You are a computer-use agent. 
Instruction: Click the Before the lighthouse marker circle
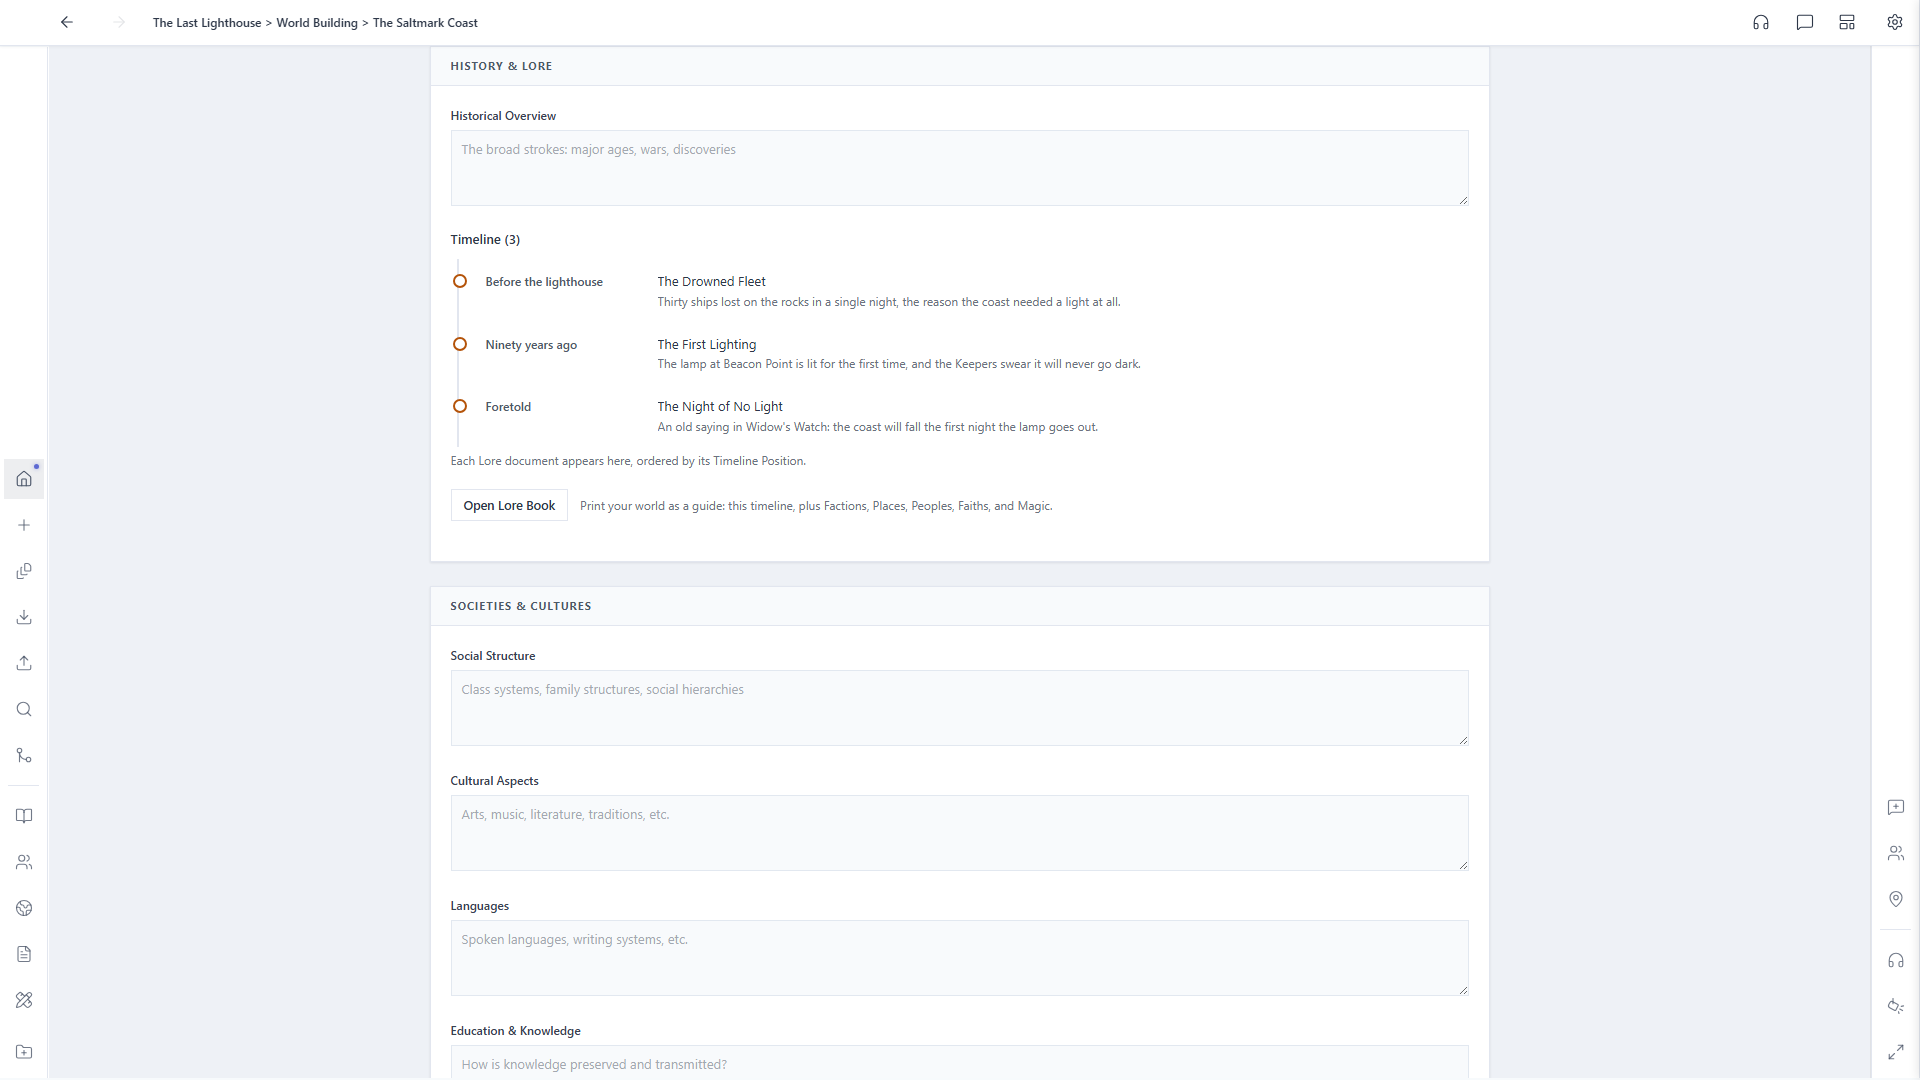click(x=460, y=281)
